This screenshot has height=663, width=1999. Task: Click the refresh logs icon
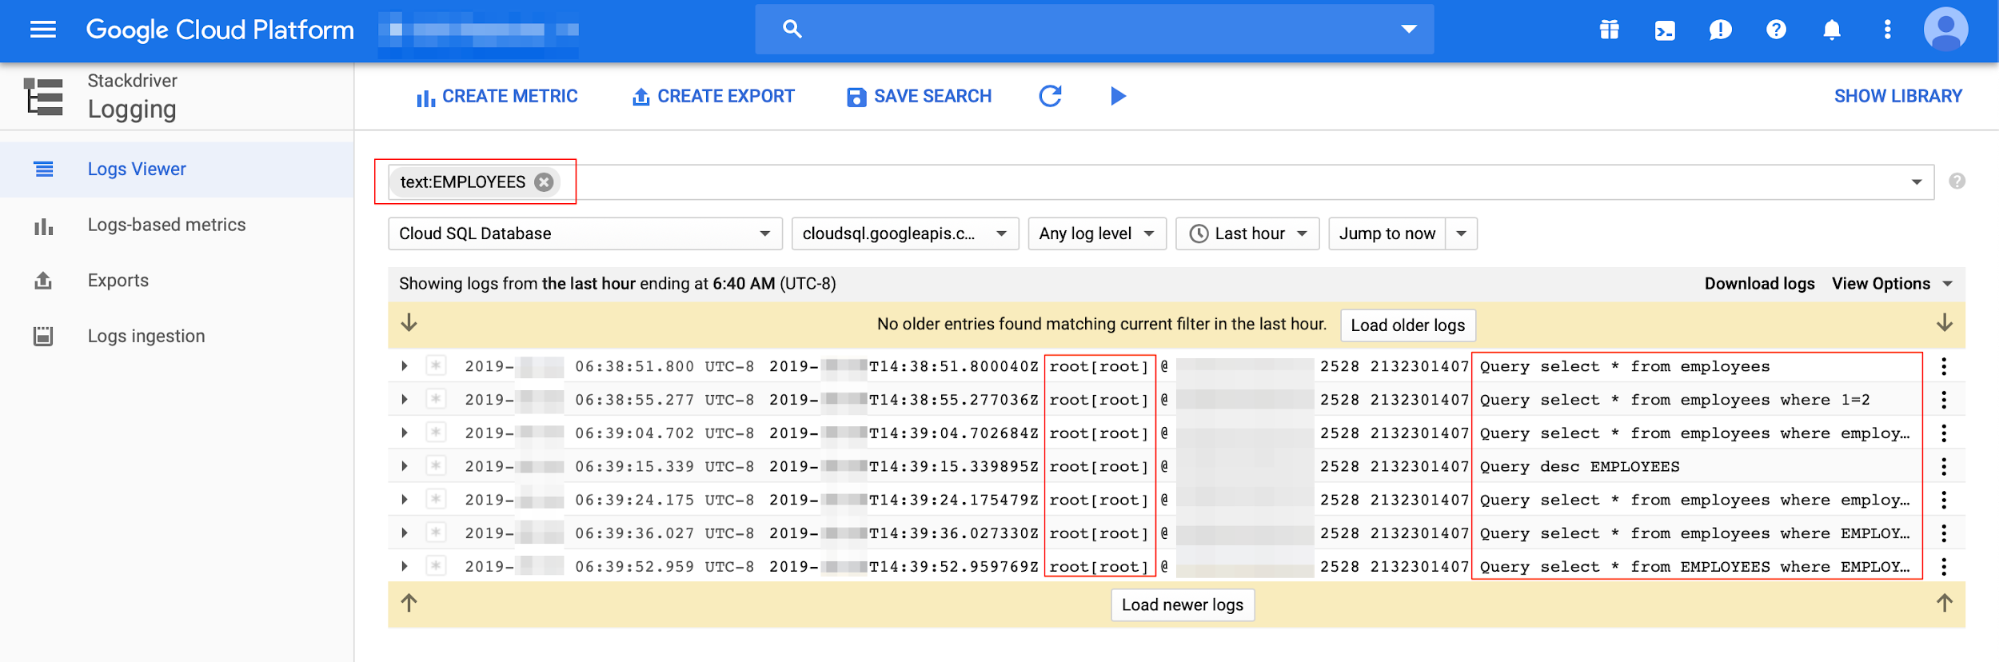[x=1050, y=96]
